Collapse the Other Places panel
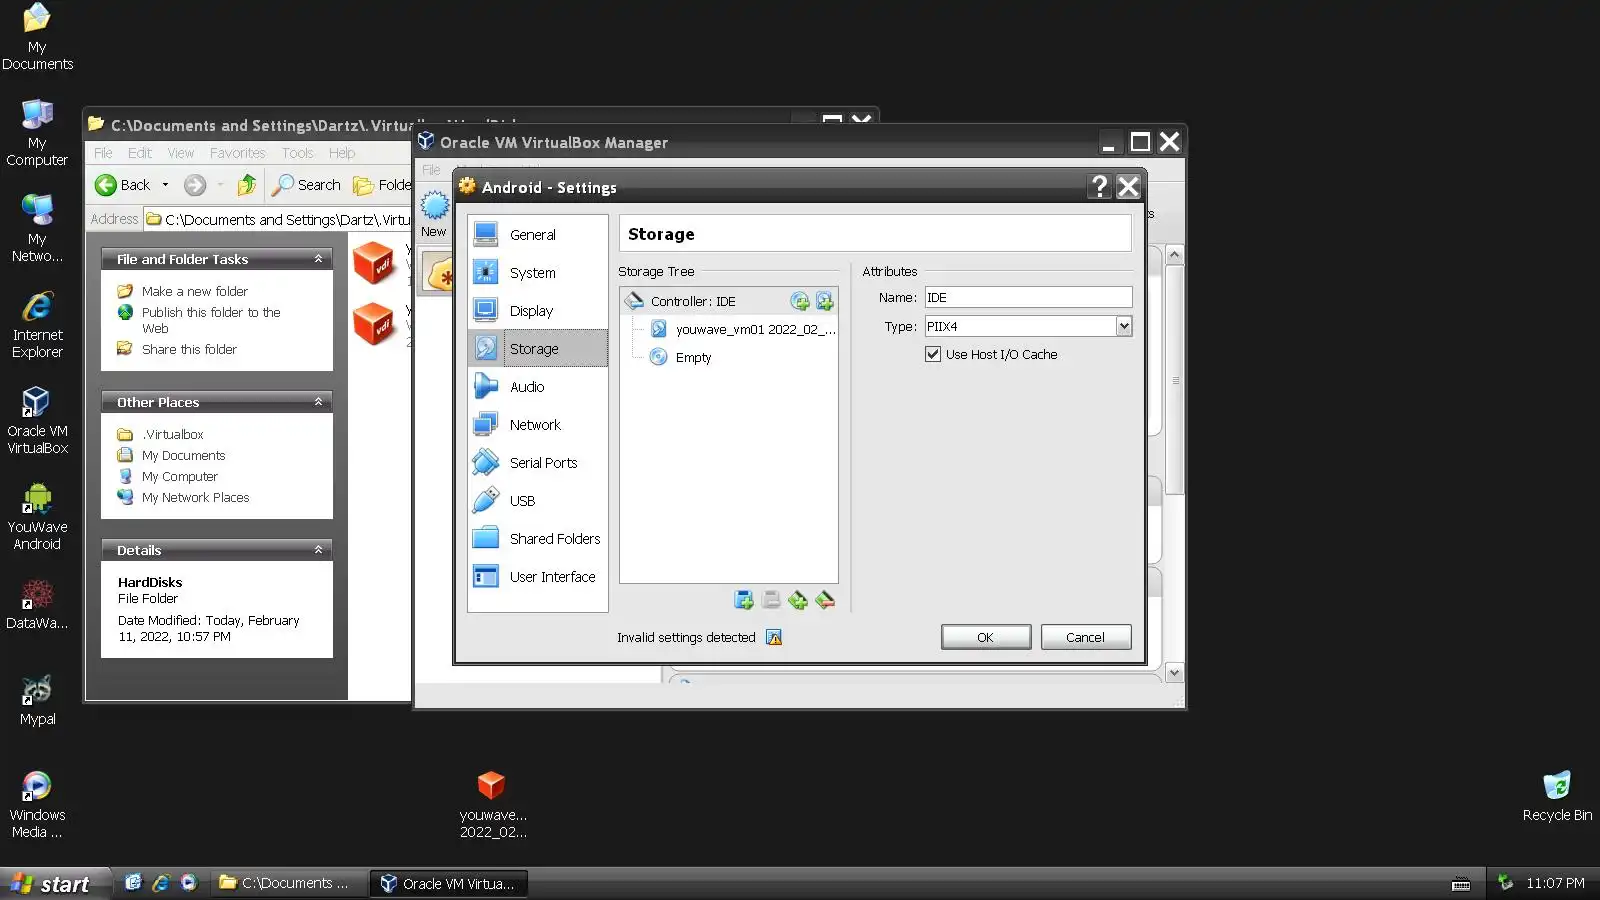The image size is (1600, 900). point(318,402)
